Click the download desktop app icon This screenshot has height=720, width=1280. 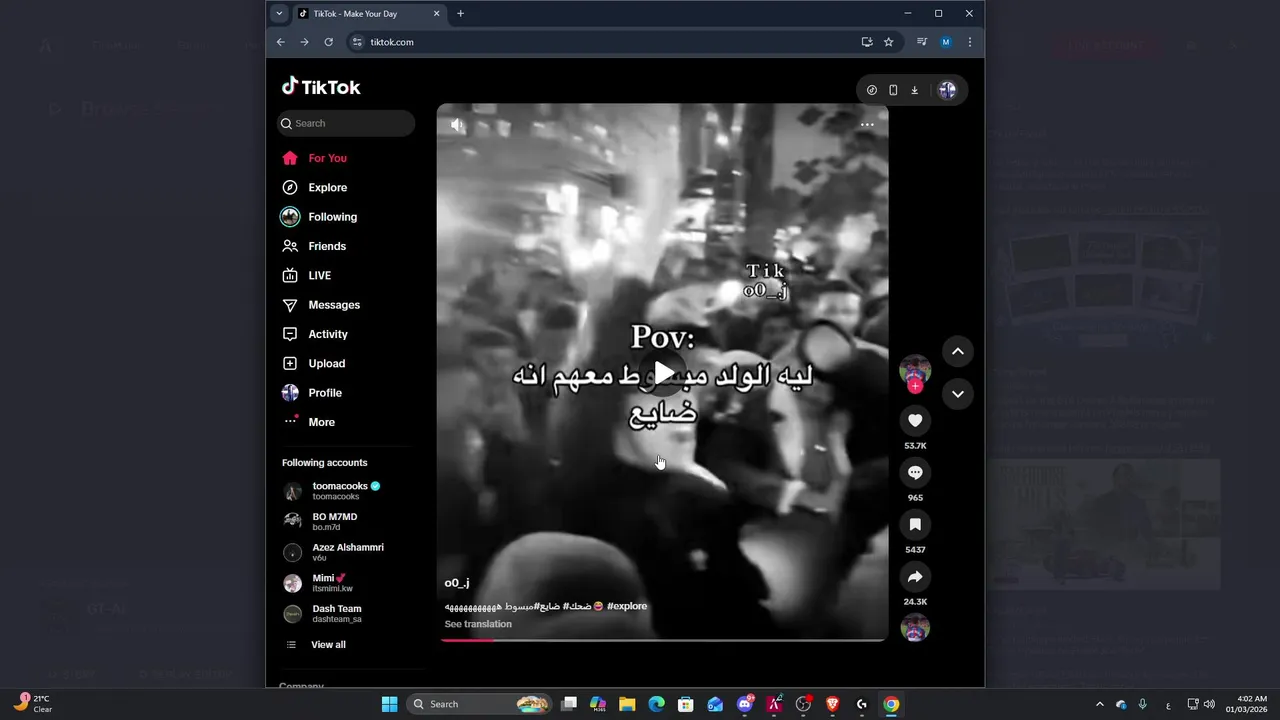click(x=914, y=90)
